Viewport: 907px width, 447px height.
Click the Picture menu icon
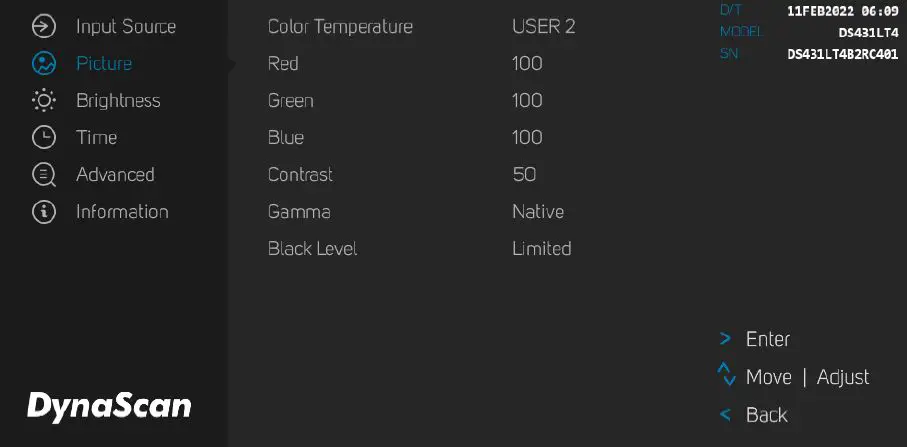[x=44, y=63]
